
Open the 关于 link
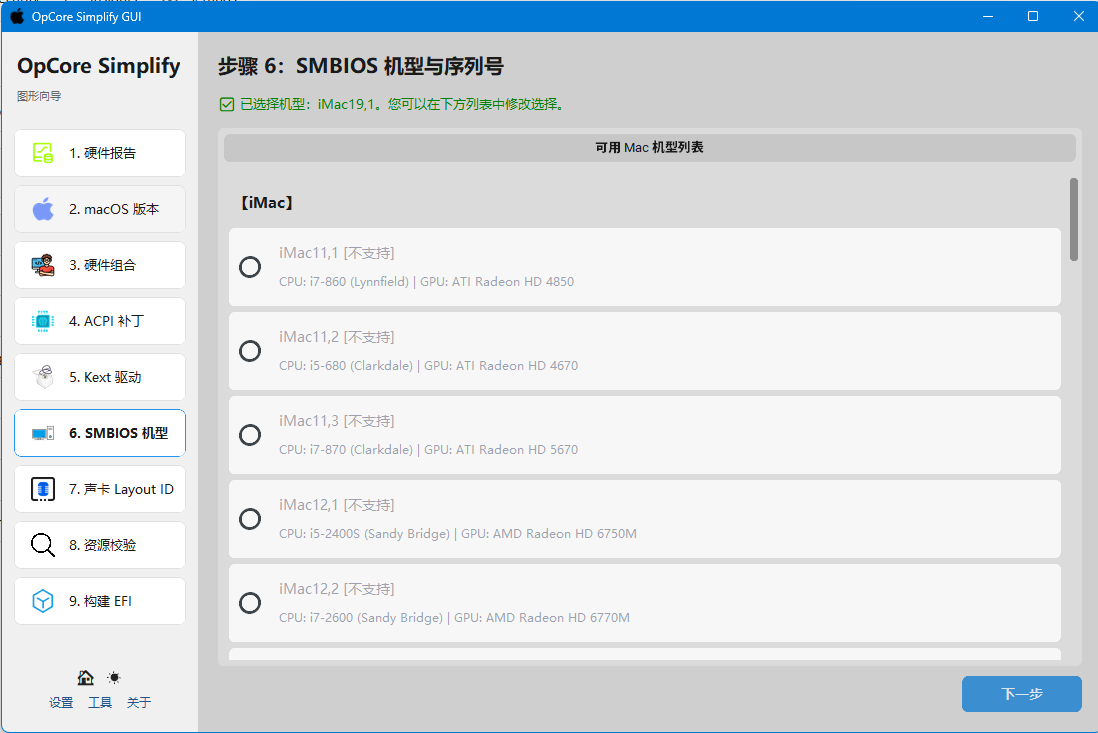coord(139,702)
